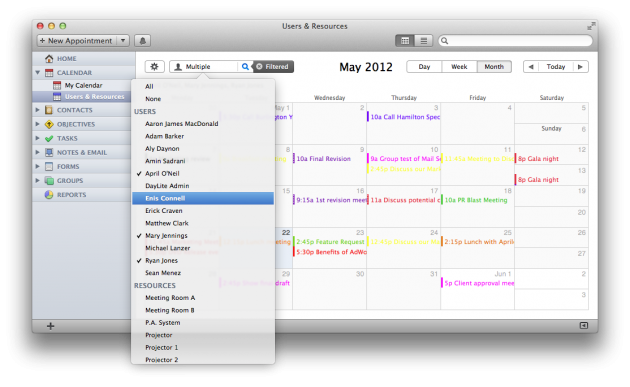Select DayLite Admin in the list
The height and width of the screenshot is (387, 630).
click(x=203, y=186)
